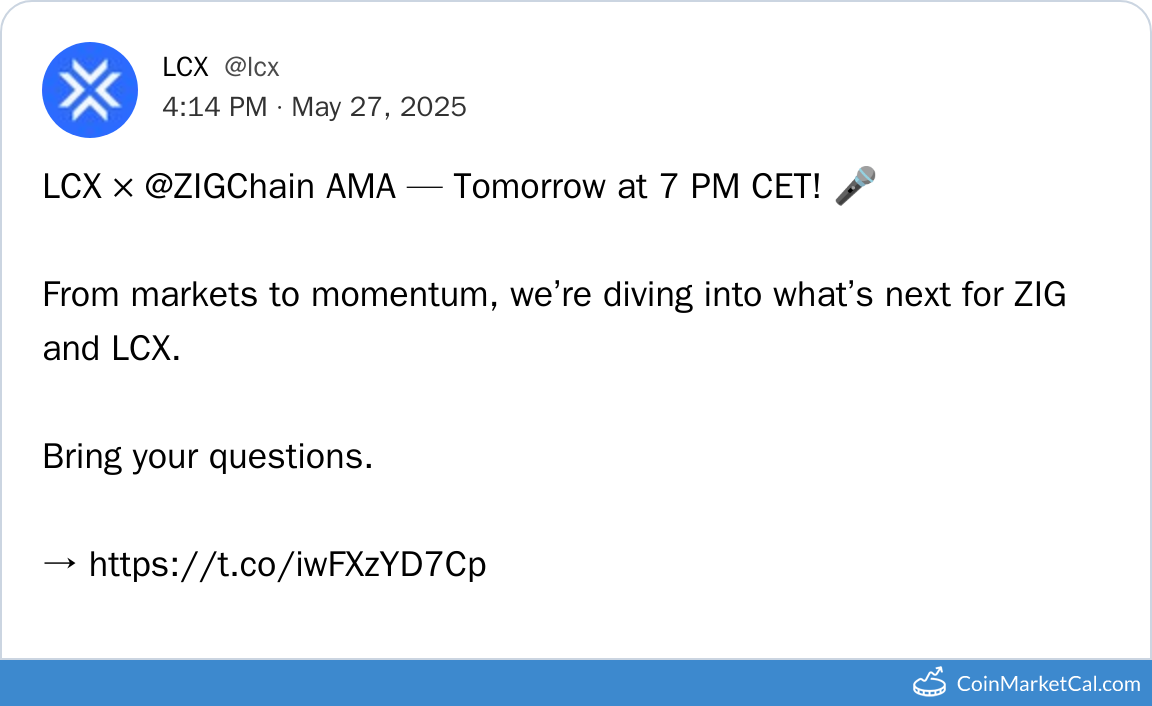Click the CoinMarketCal logo icon
This screenshot has width=1152, height=706.
(929, 683)
